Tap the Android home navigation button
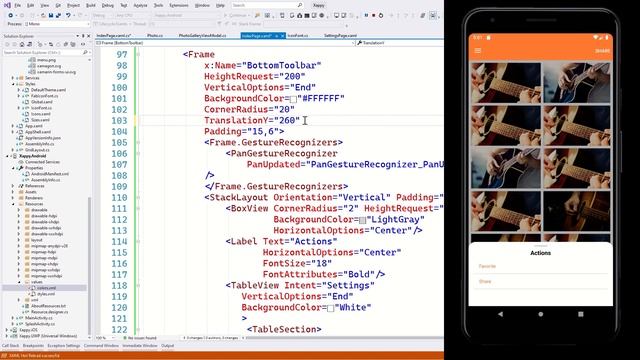 coord(540,314)
